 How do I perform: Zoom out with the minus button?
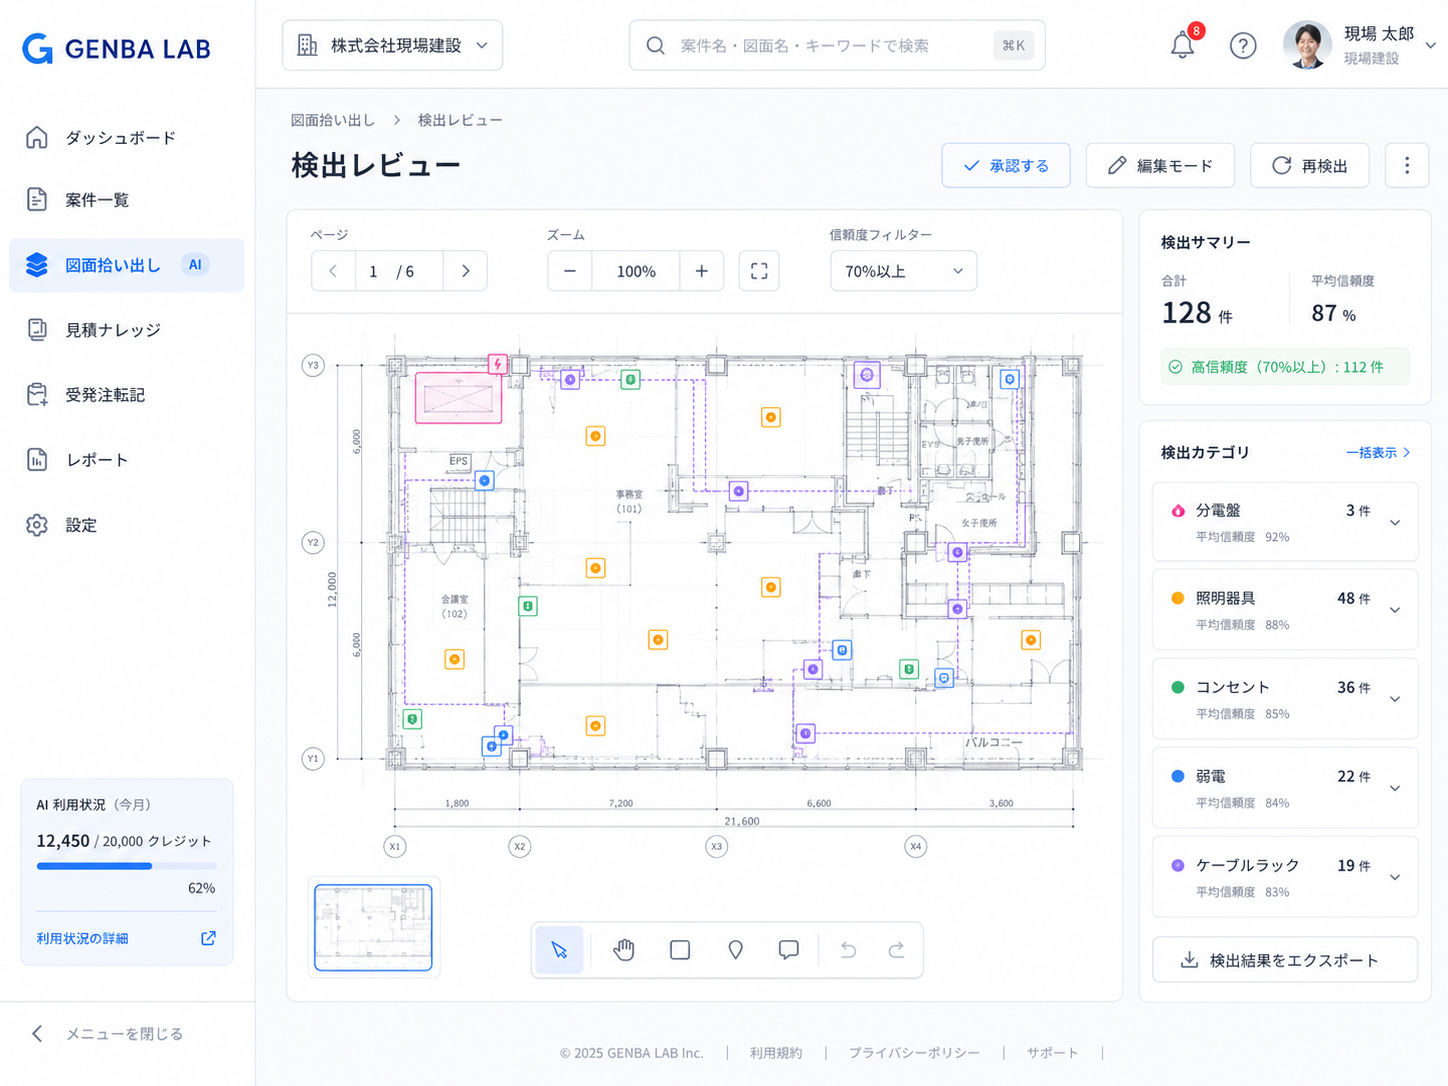click(x=570, y=271)
